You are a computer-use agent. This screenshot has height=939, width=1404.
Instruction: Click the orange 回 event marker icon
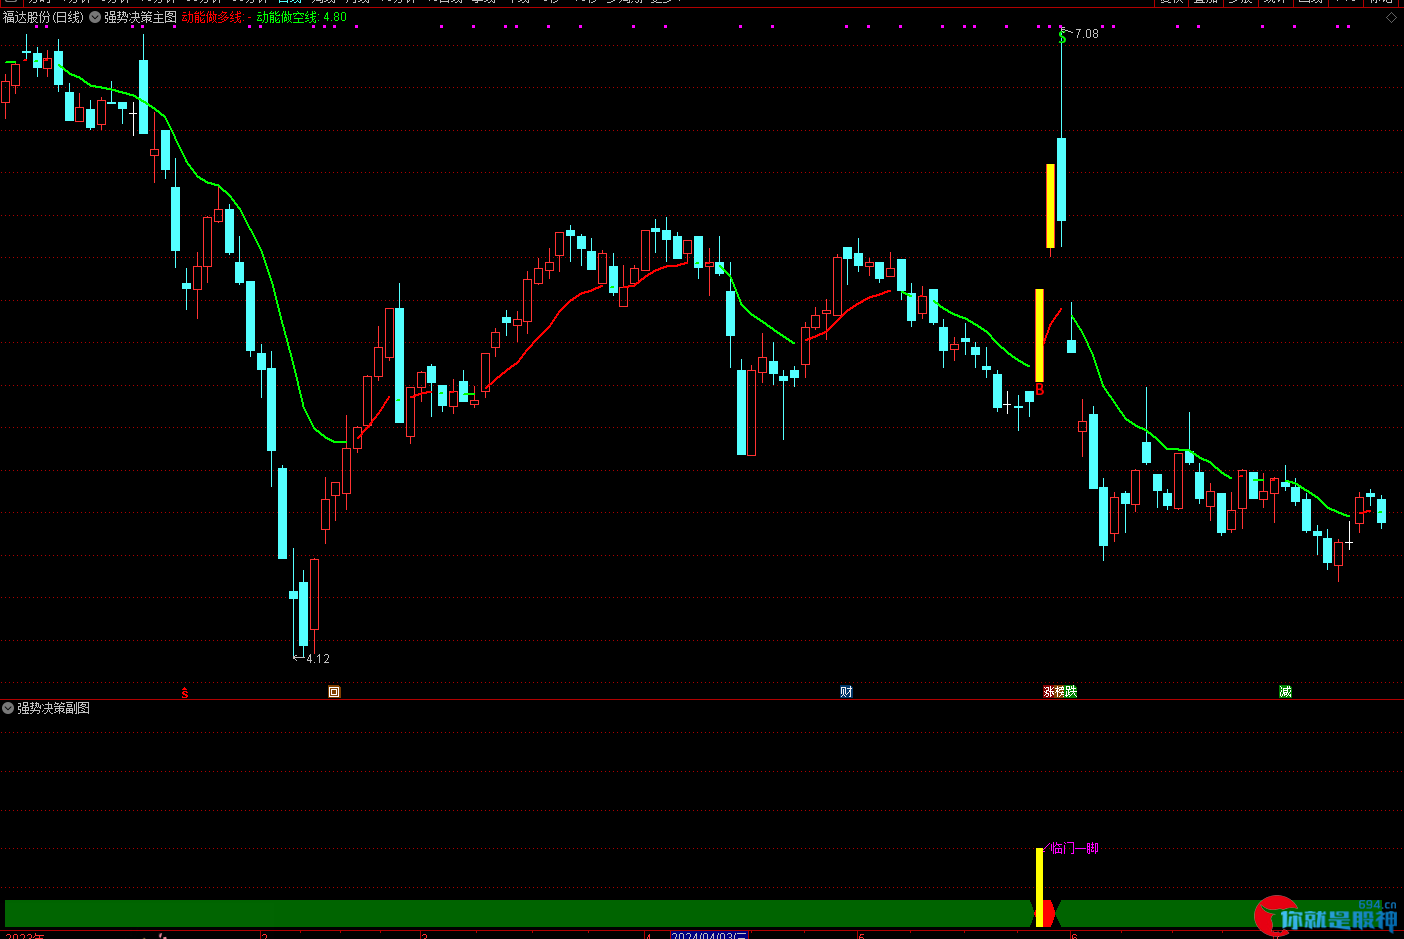coord(334,692)
